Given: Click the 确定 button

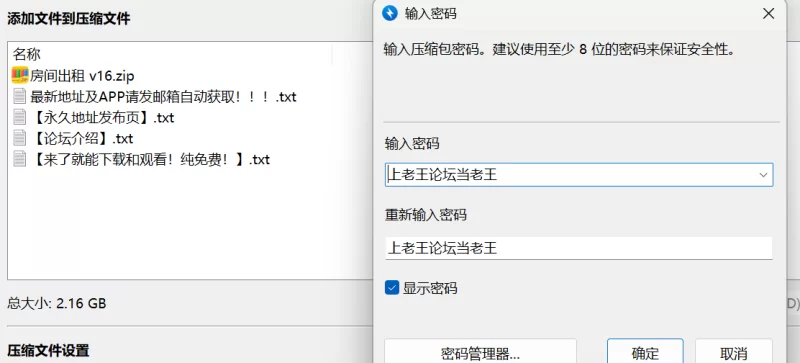Looking at the screenshot, I should (x=645, y=352).
